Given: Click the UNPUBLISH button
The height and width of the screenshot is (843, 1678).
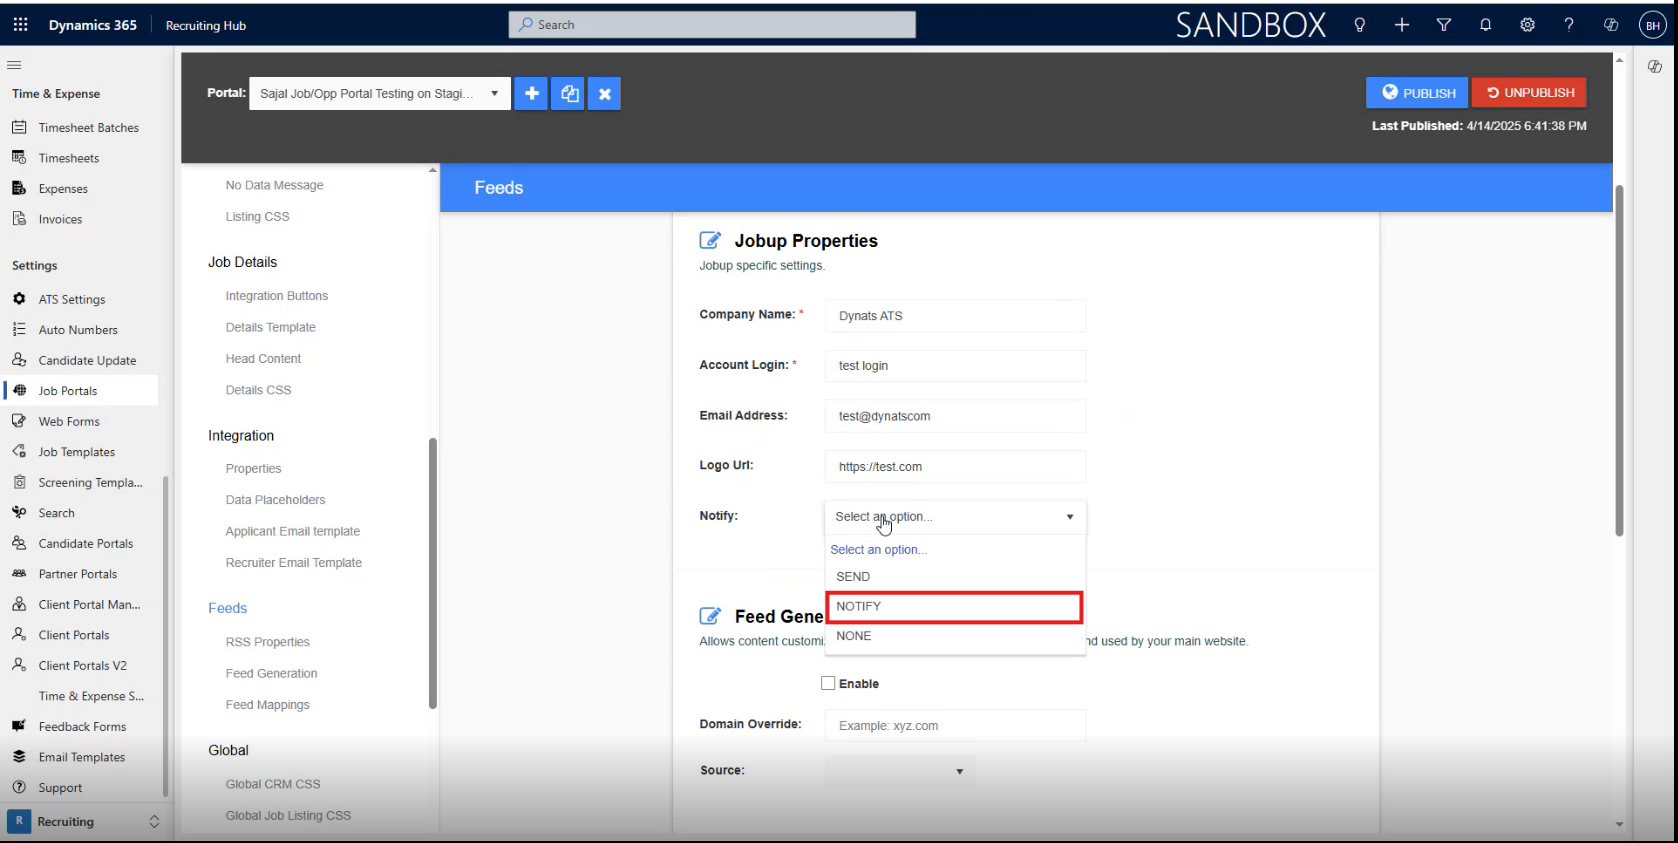Looking at the screenshot, I should (1529, 93).
